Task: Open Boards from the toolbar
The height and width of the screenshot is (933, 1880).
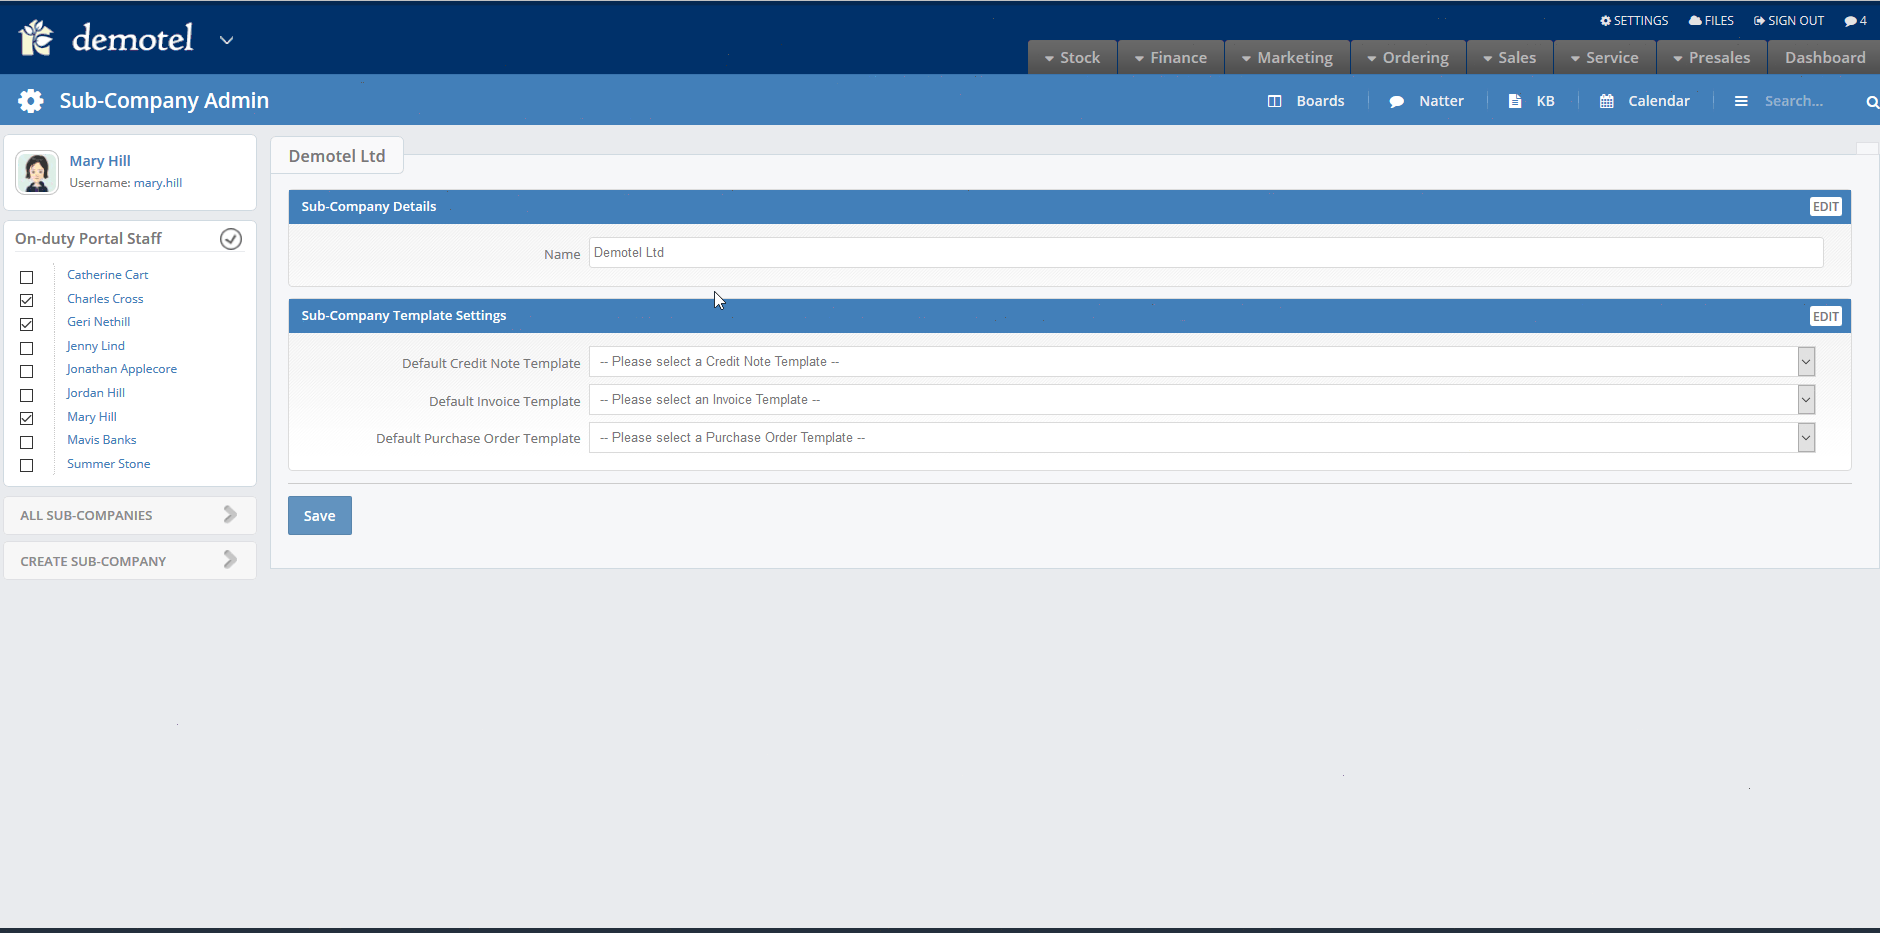Action: [1306, 101]
